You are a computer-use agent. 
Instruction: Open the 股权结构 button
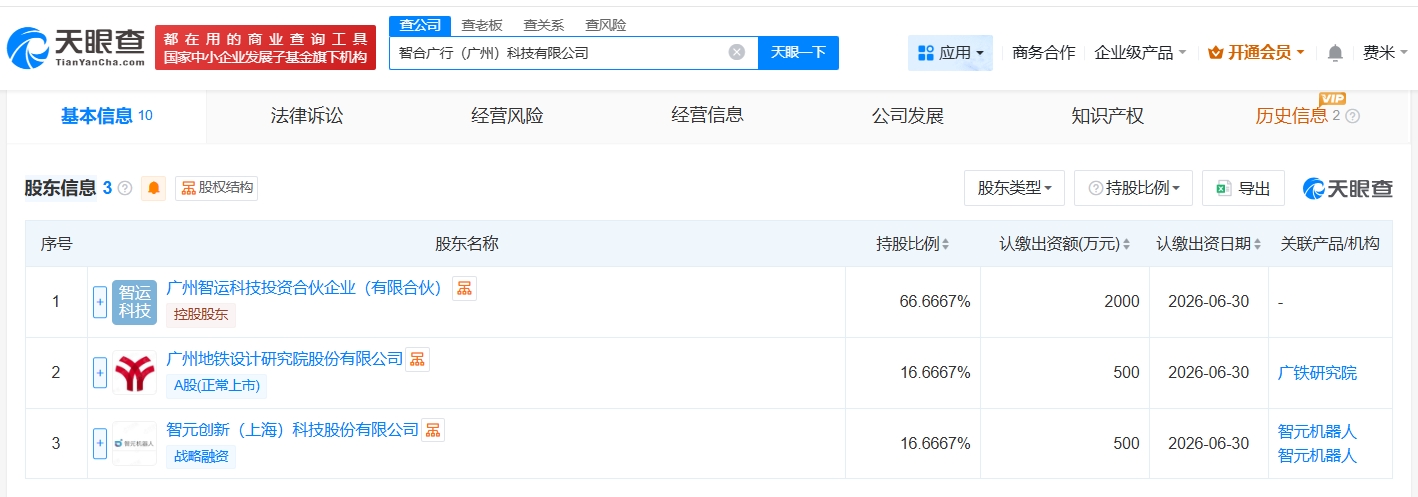pyautogui.click(x=217, y=188)
